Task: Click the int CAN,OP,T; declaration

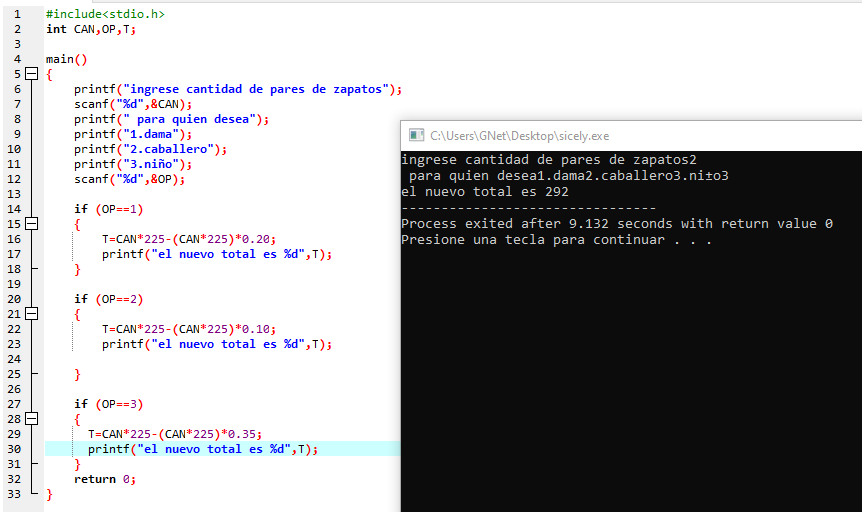Action: 91,29
